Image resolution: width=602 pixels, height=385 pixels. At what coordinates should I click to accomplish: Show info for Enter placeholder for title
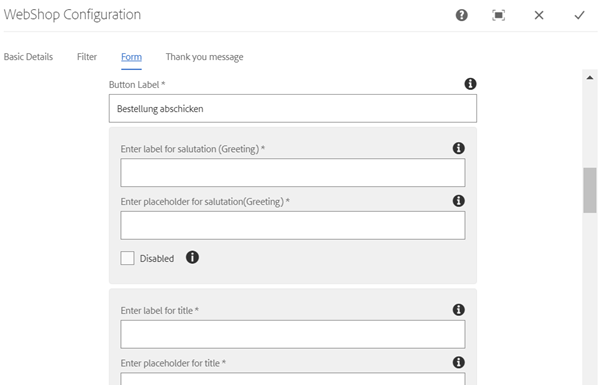(x=458, y=362)
